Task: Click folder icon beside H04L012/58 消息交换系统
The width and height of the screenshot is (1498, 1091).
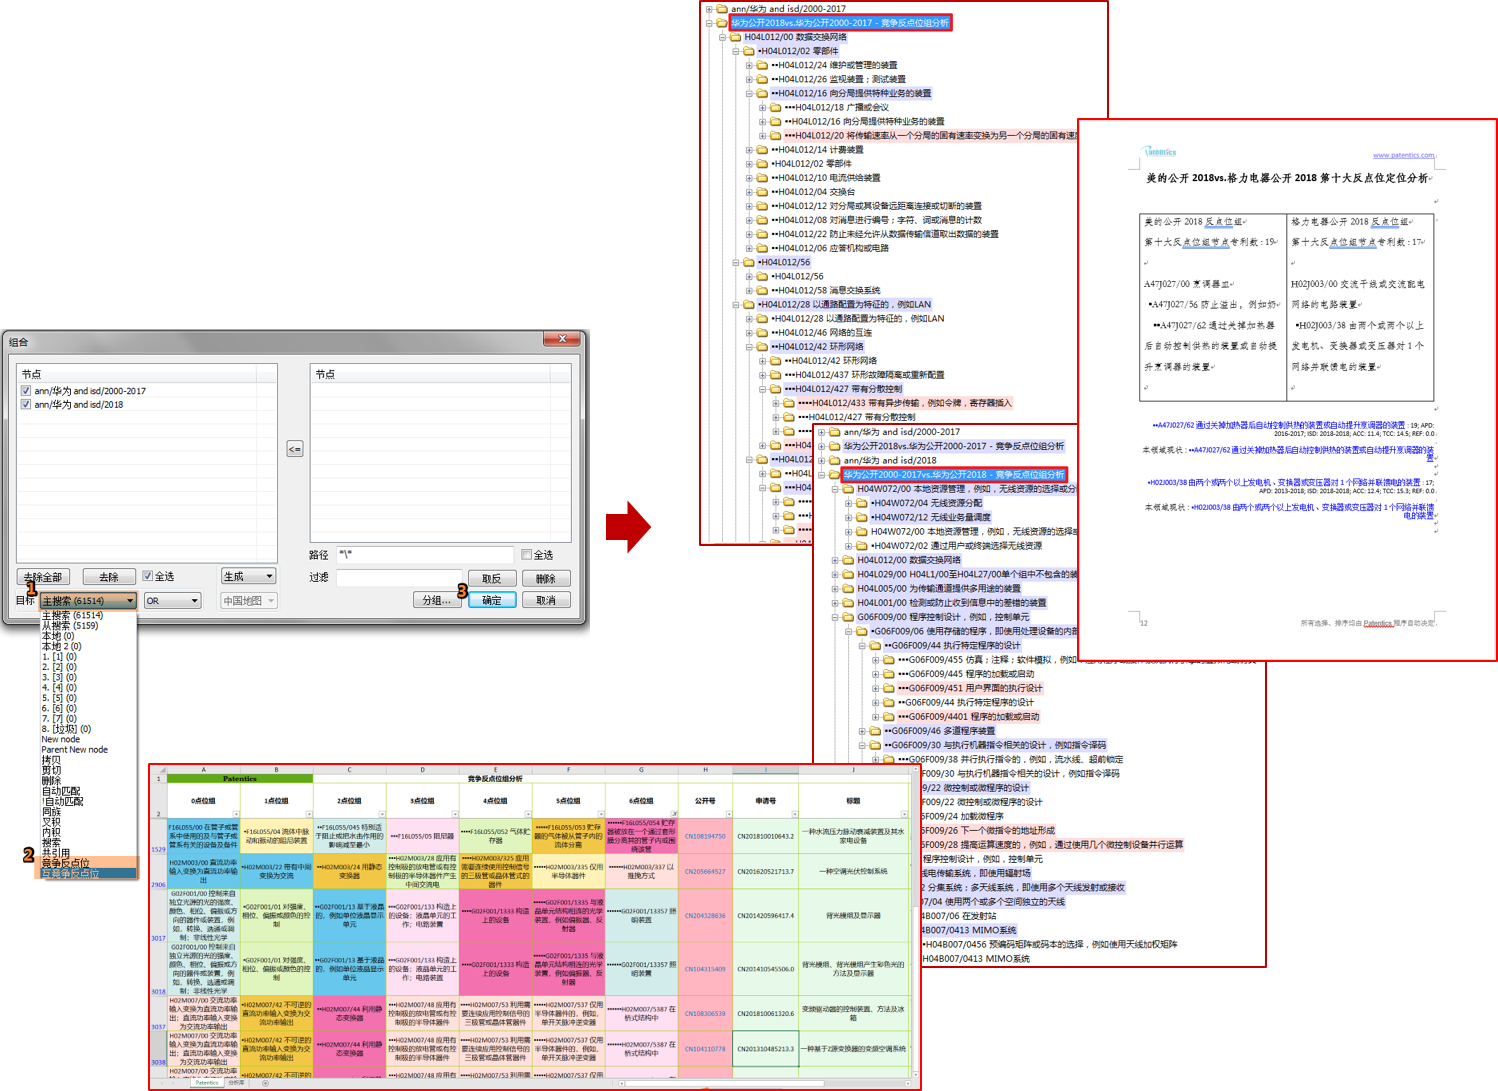Action: 762,290
